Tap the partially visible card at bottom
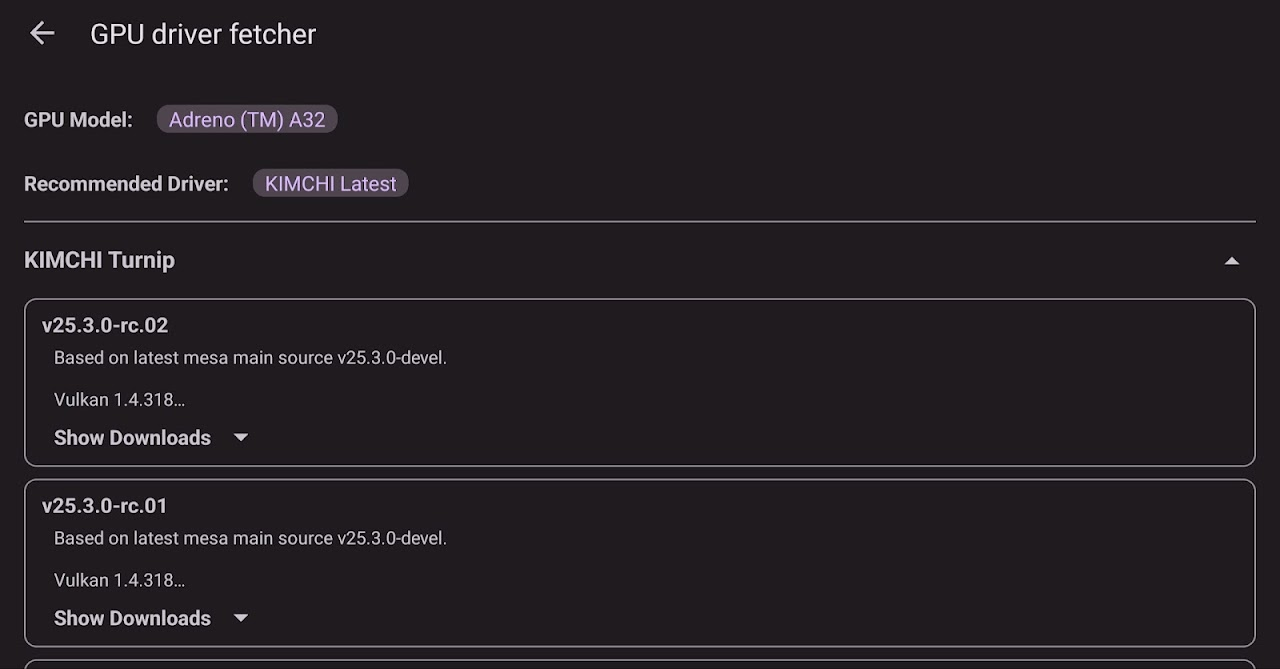This screenshot has width=1280, height=669. (x=640, y=664)
